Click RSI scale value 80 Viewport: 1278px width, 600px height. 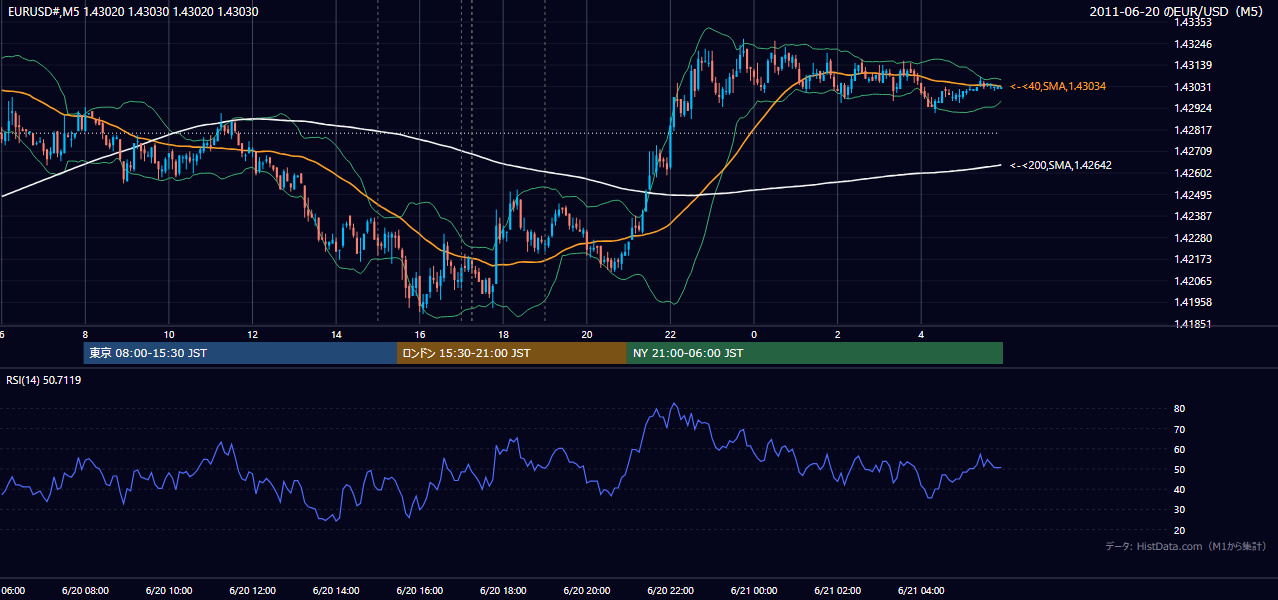[x=1179, y=409]
